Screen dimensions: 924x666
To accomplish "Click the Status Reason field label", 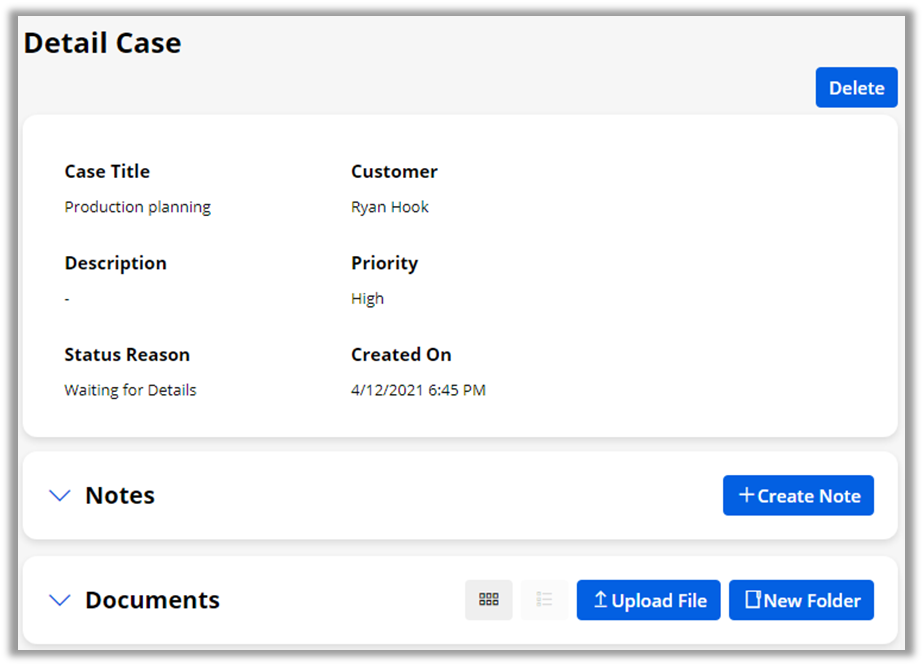I will click(127, 355).
